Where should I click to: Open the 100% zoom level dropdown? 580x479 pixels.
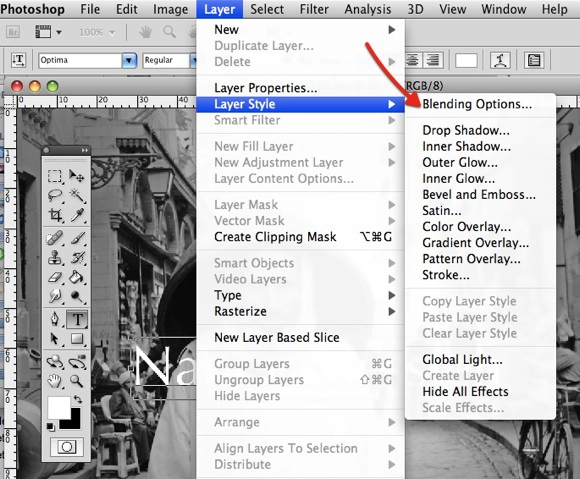112,33
